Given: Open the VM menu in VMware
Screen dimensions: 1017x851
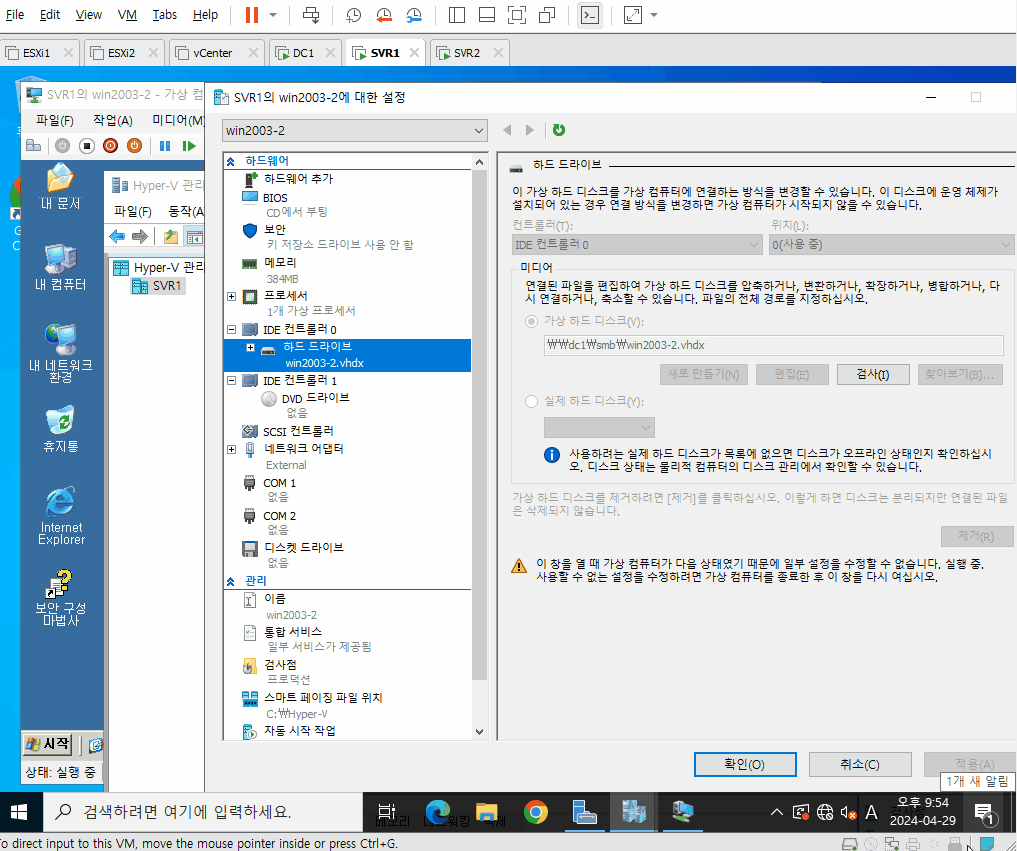Looking at the screenshot, I should pyautogui.click(x=127, y=15).
